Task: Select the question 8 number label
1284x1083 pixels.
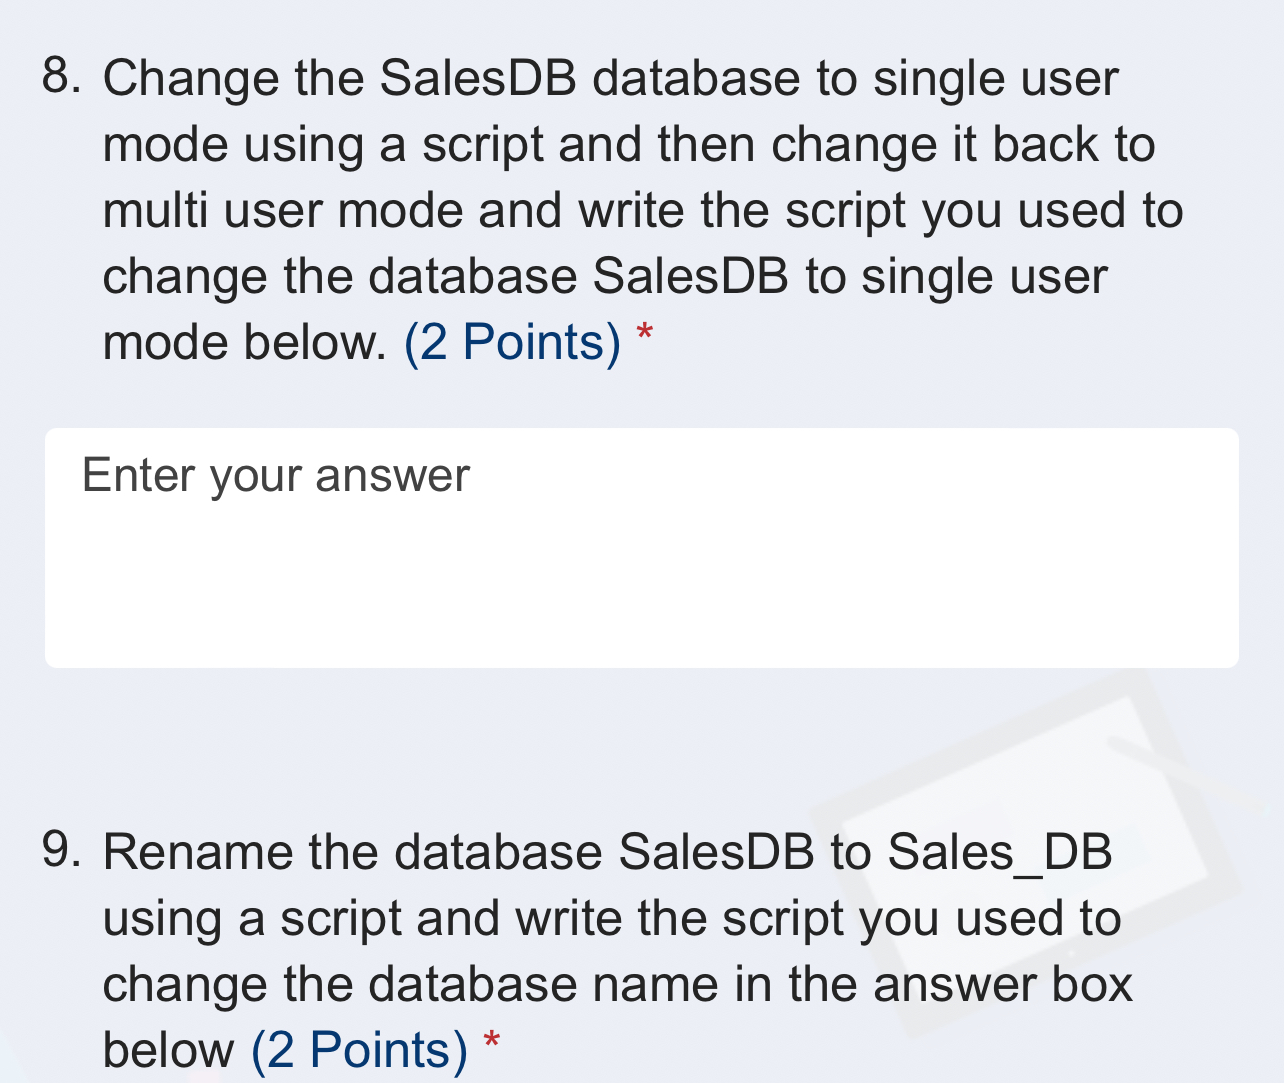Action: pyautogui.click(x=62, y=78)
